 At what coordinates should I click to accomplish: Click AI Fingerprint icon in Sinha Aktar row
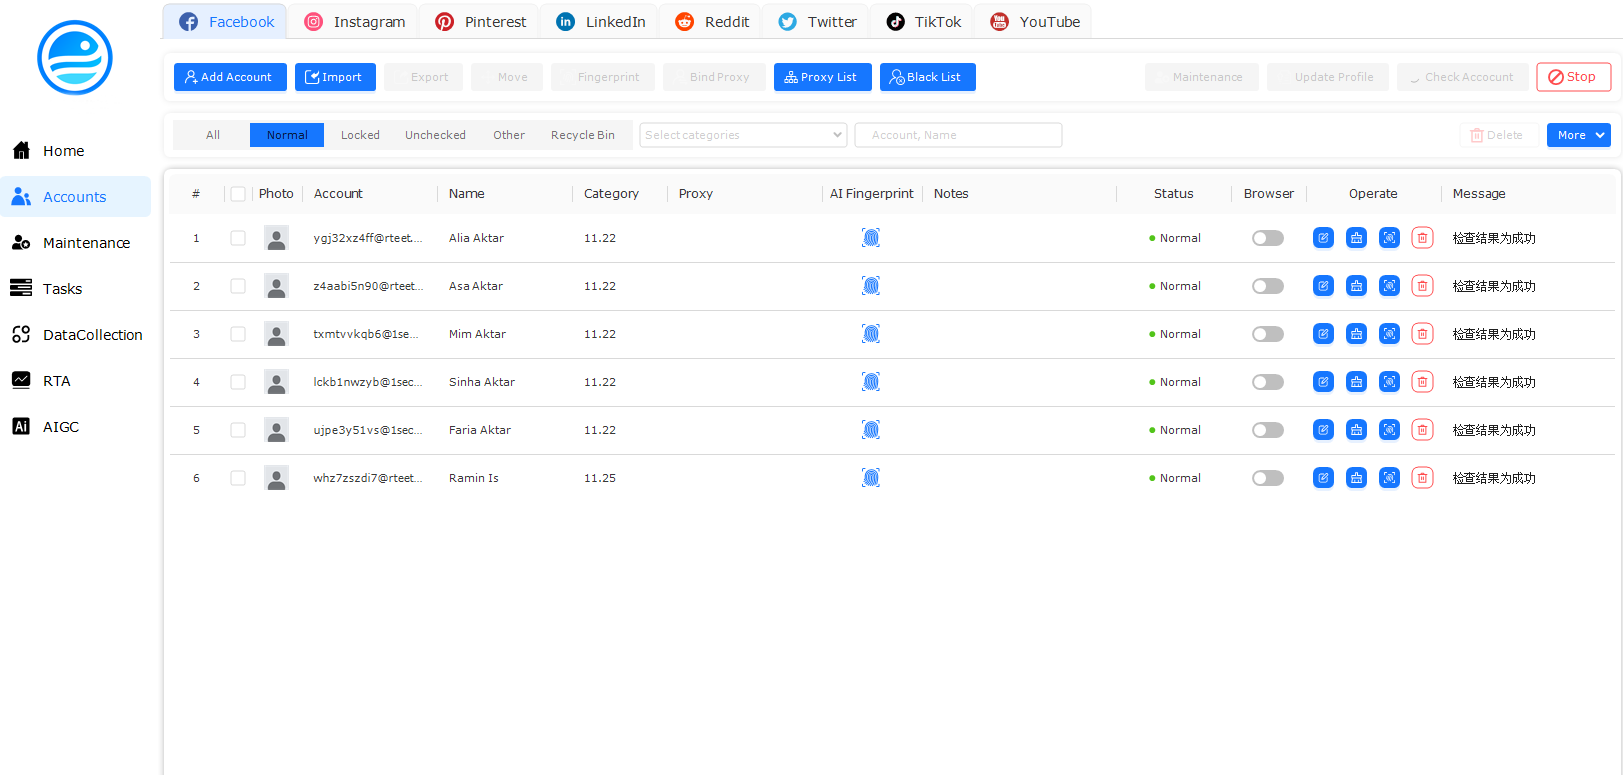871,382
